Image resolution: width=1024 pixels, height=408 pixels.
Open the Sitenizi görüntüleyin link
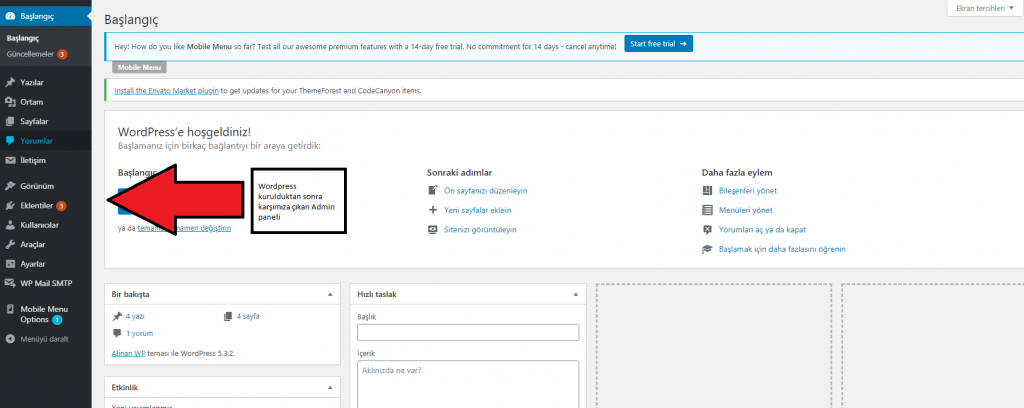[x=480, y=230]
